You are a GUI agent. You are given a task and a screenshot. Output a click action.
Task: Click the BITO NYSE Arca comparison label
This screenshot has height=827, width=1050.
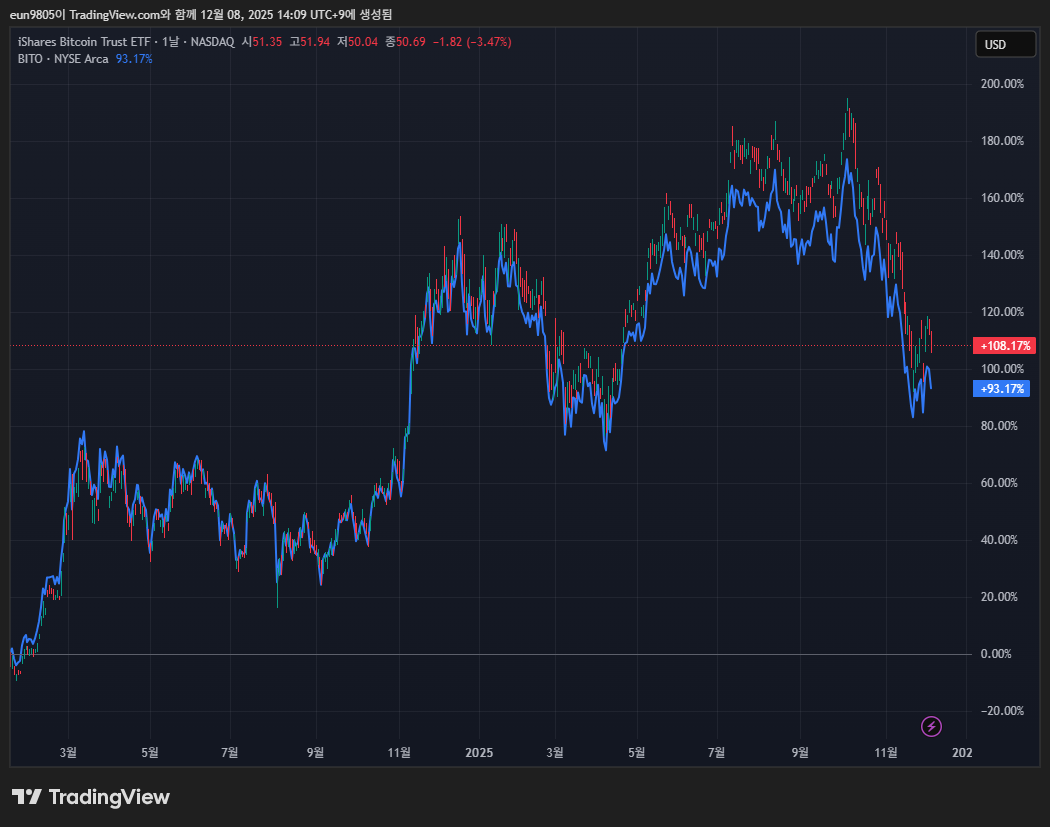click(63, 59)
